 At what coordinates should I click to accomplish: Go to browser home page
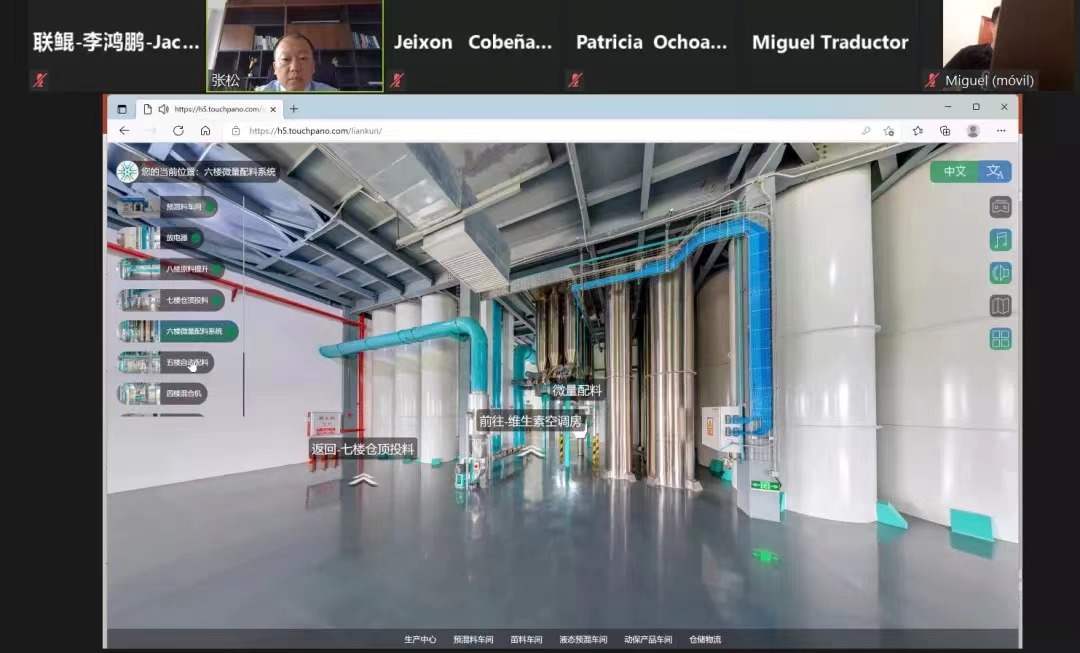[x=205, y=130]
